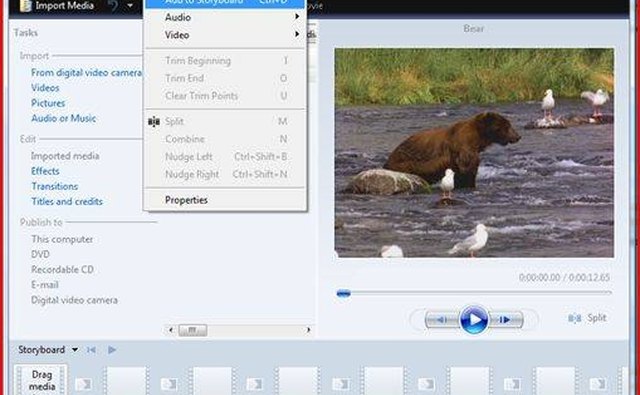Viewport: 640px width, 395px height.
Task: Choose Clear Trim Points menu entry
Action: 225,95
